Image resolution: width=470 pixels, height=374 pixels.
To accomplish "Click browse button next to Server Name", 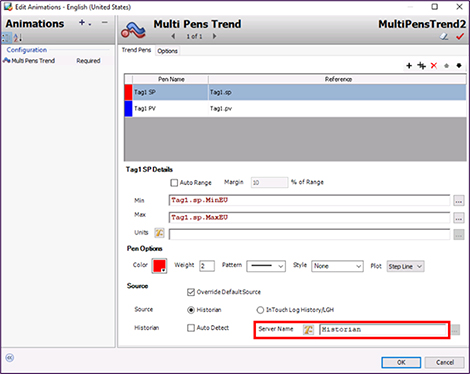I will [455, 330].
